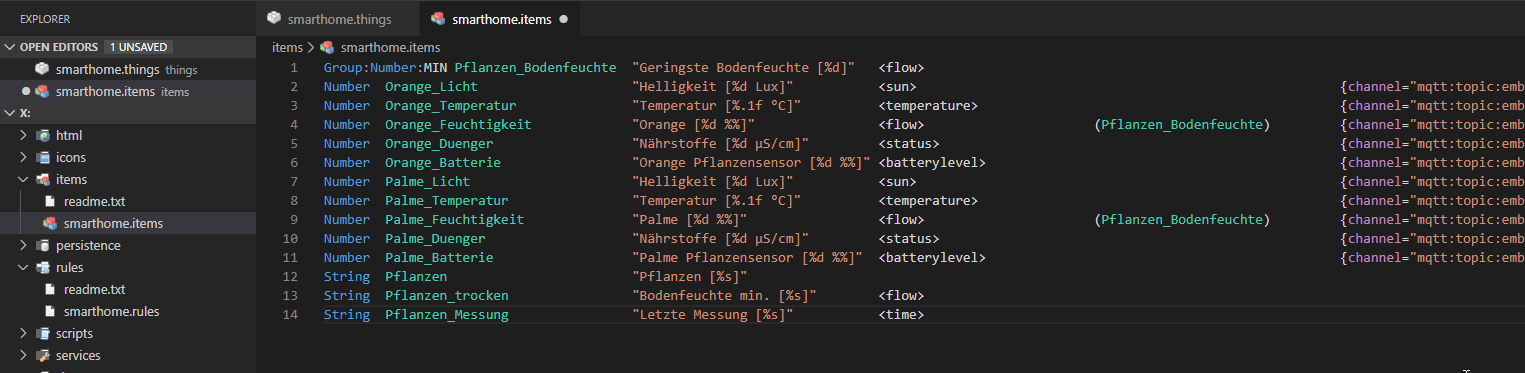Image resolution: width=1525 pixels, height=373 pixels.
Task: Click the icons folder icon
Action: point(43,157)
